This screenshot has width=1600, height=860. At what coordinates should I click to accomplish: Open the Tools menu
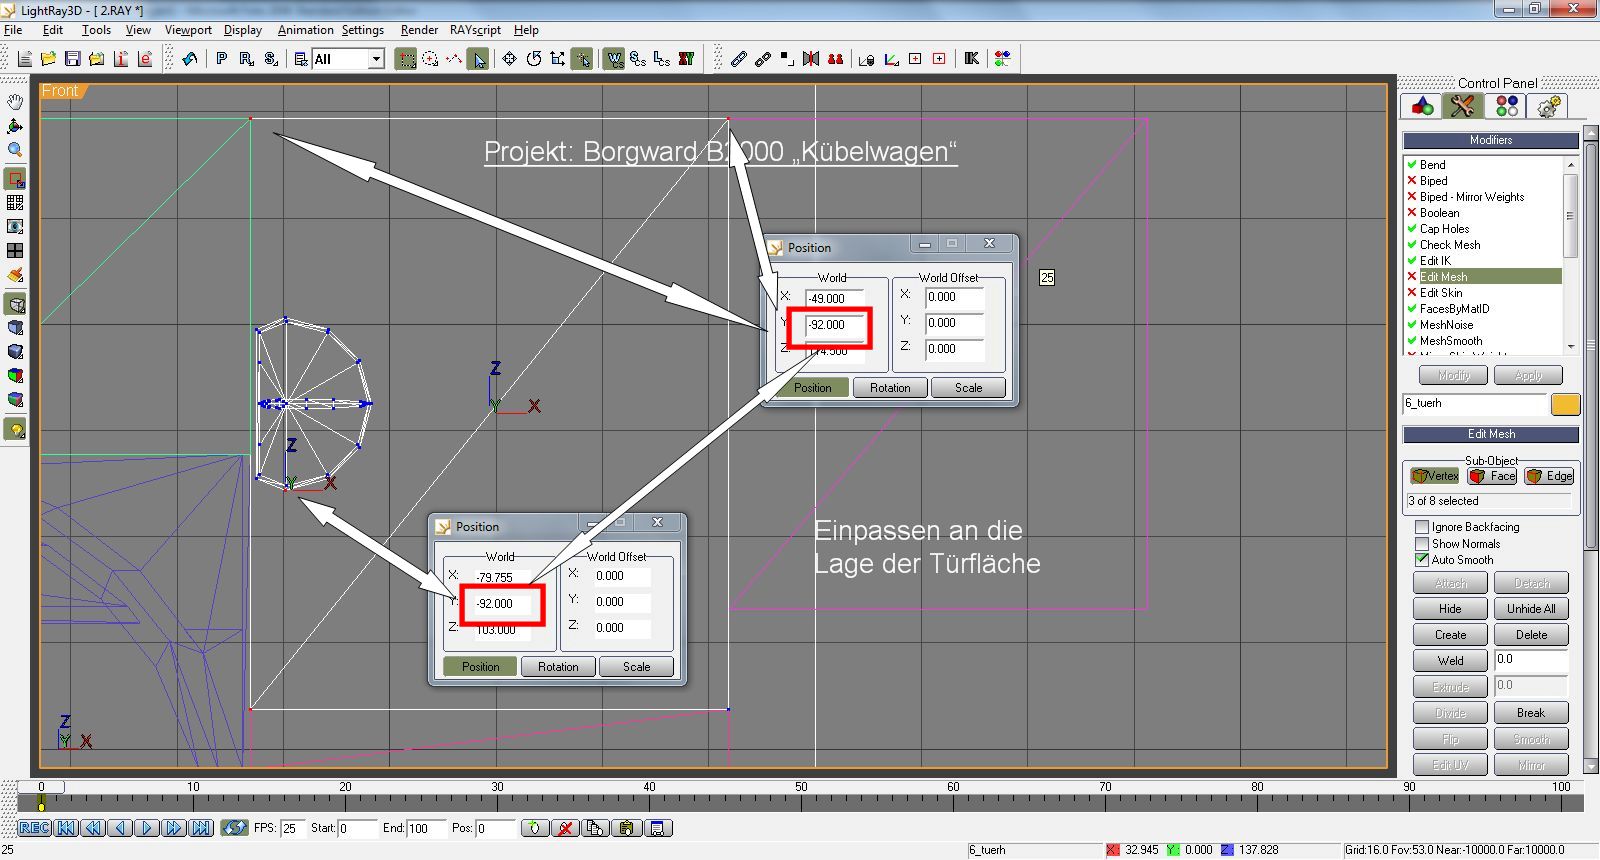(96, 30)
